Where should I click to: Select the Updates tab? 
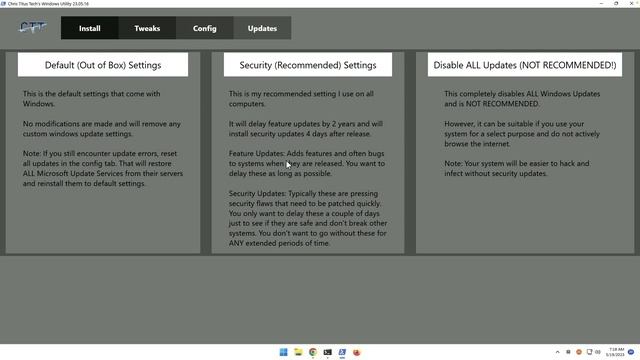(x=262, y=28)
